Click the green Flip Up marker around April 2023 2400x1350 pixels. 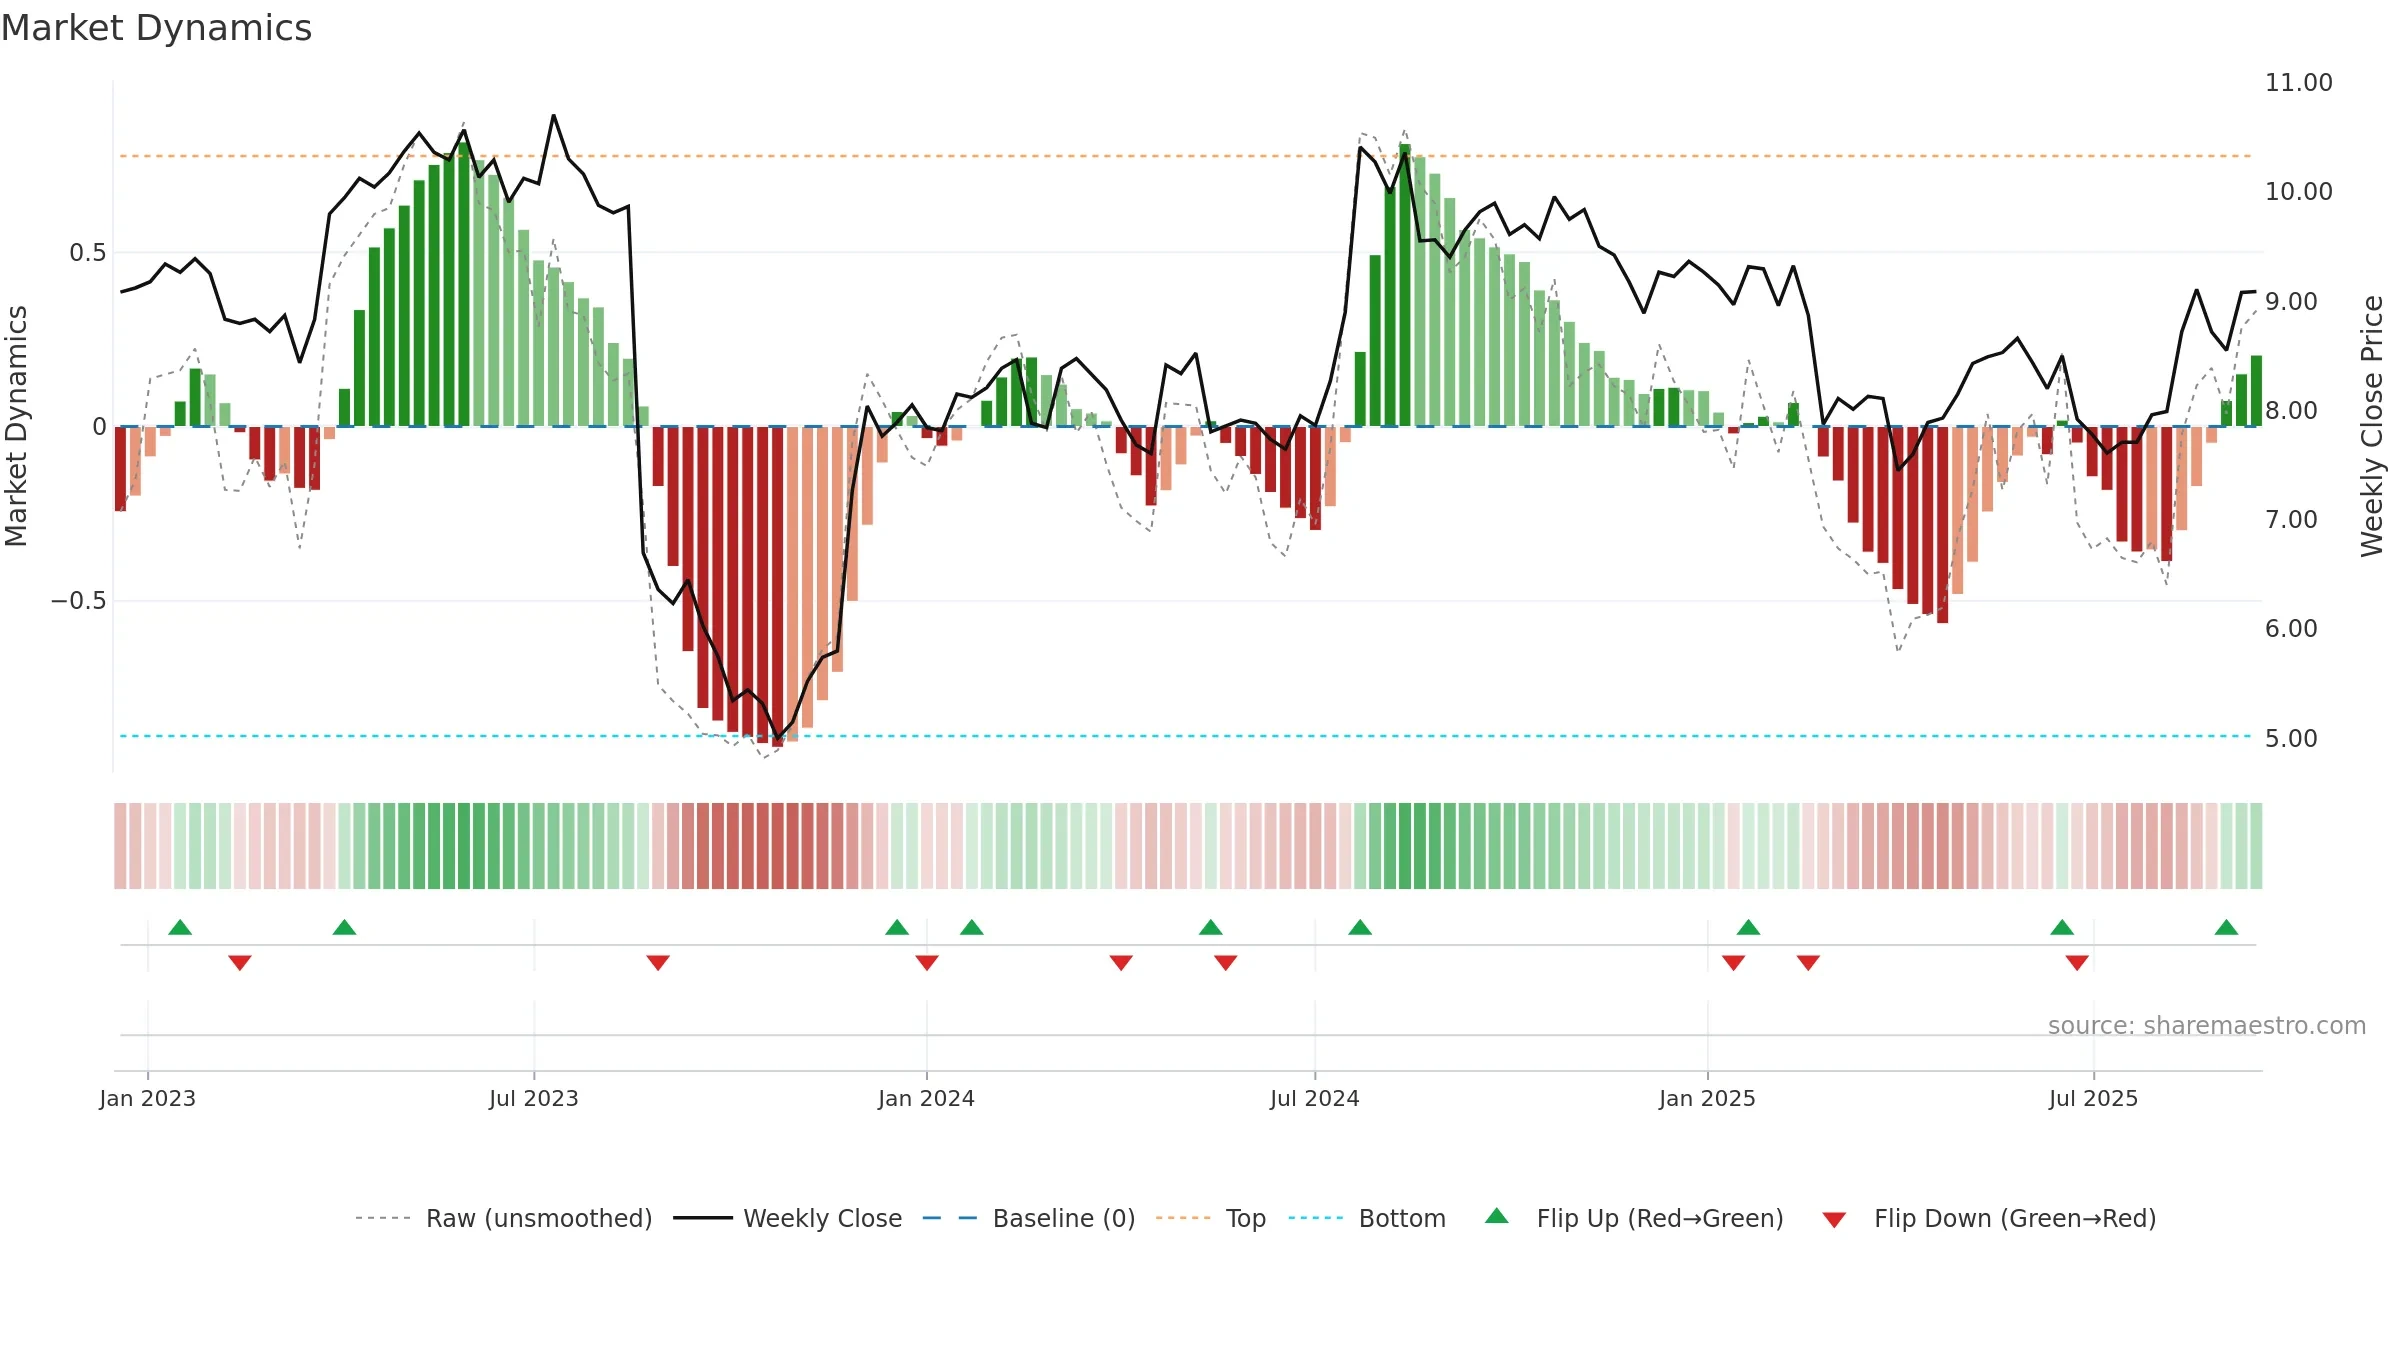344,927
